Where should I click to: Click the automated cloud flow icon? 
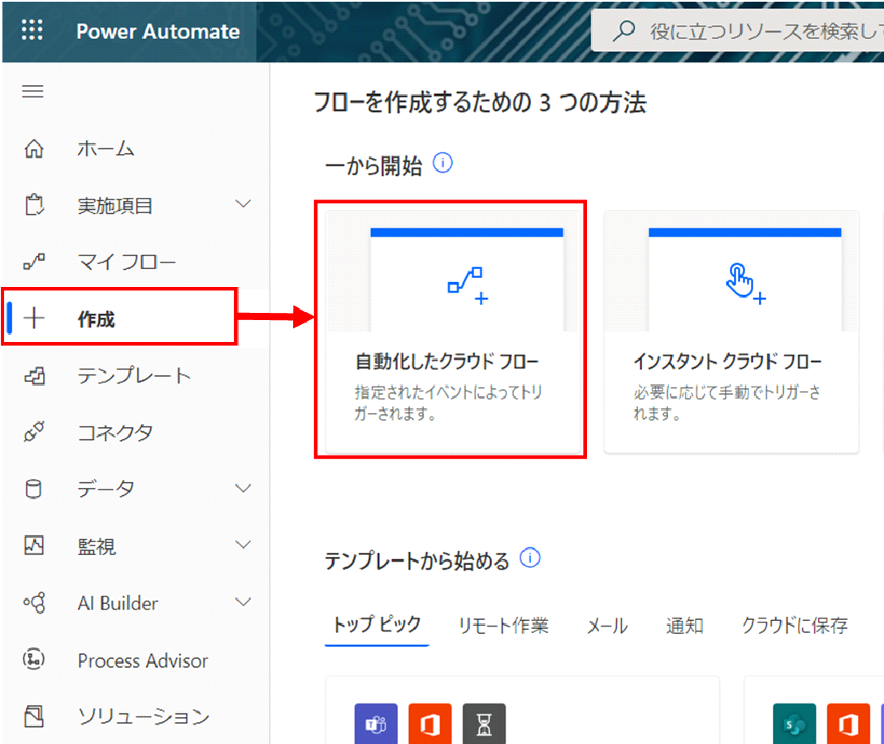(468, 286)
